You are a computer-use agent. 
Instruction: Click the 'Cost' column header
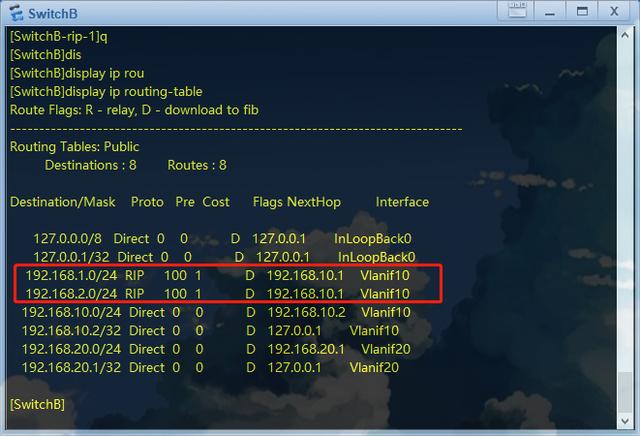[x=216, y=202]
